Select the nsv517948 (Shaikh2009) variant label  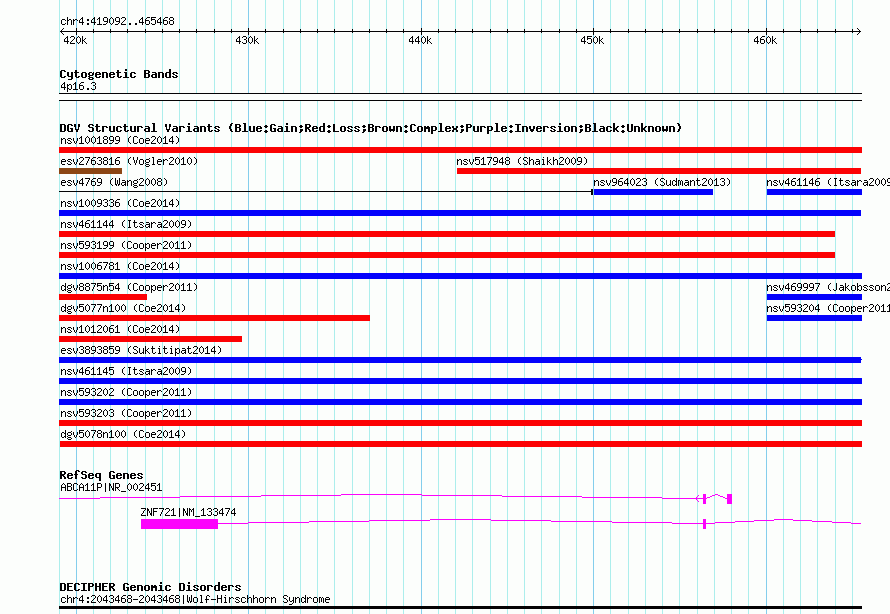[522, 161]
